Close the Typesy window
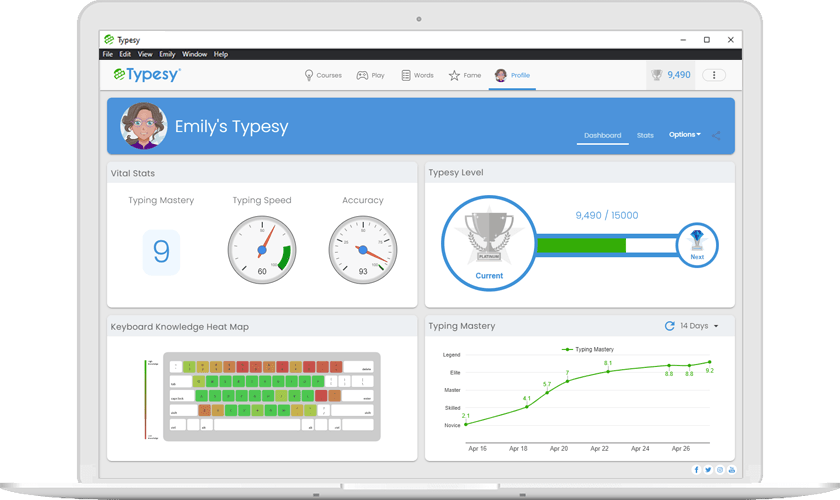840x500 pixels. (x=731, y=40)
